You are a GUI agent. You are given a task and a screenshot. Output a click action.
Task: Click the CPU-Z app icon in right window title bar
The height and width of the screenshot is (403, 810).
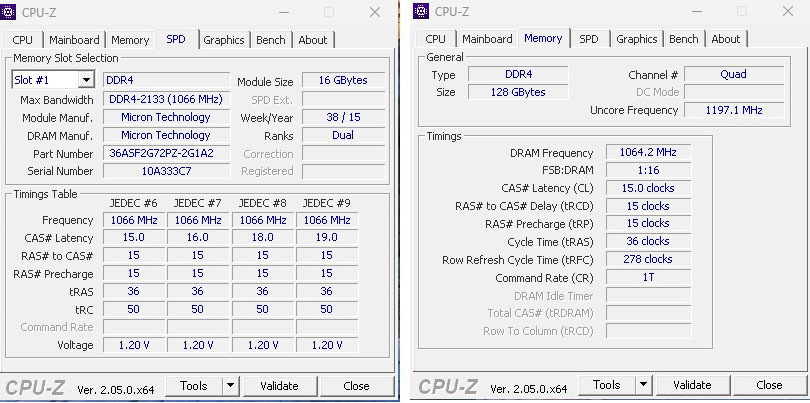(x=421, y=11)
